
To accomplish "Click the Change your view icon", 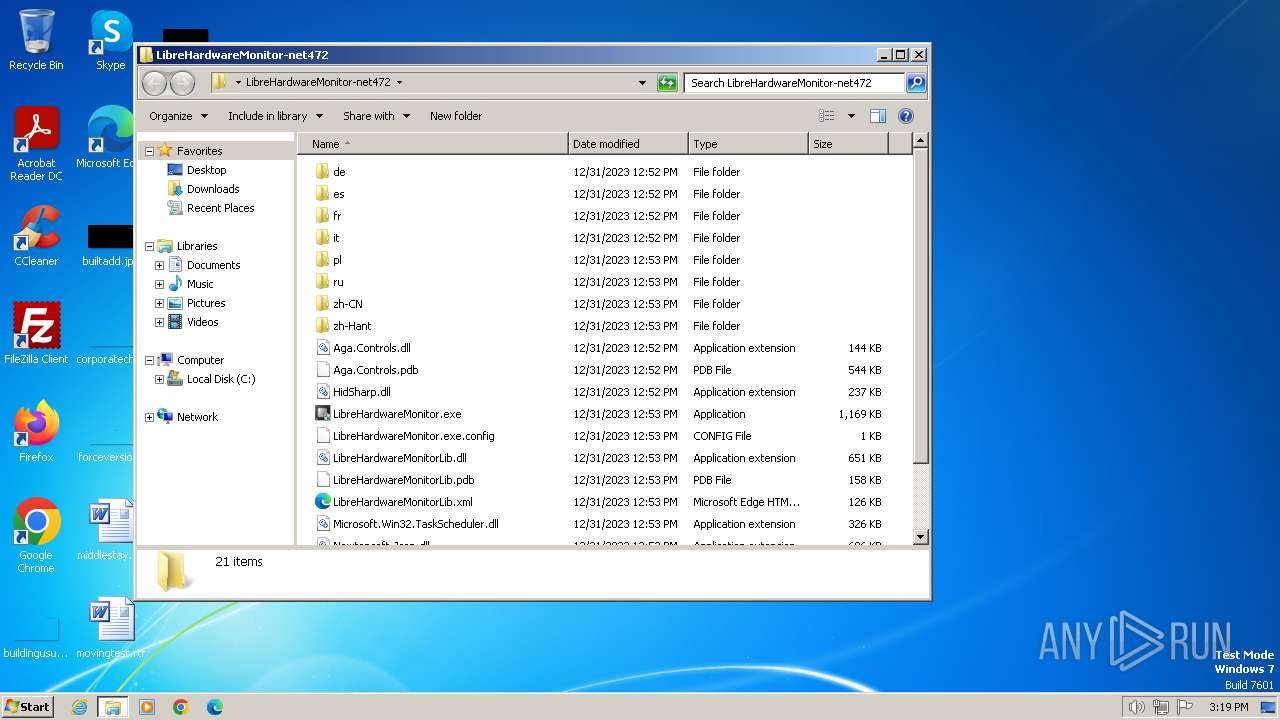I will (827, 116).
